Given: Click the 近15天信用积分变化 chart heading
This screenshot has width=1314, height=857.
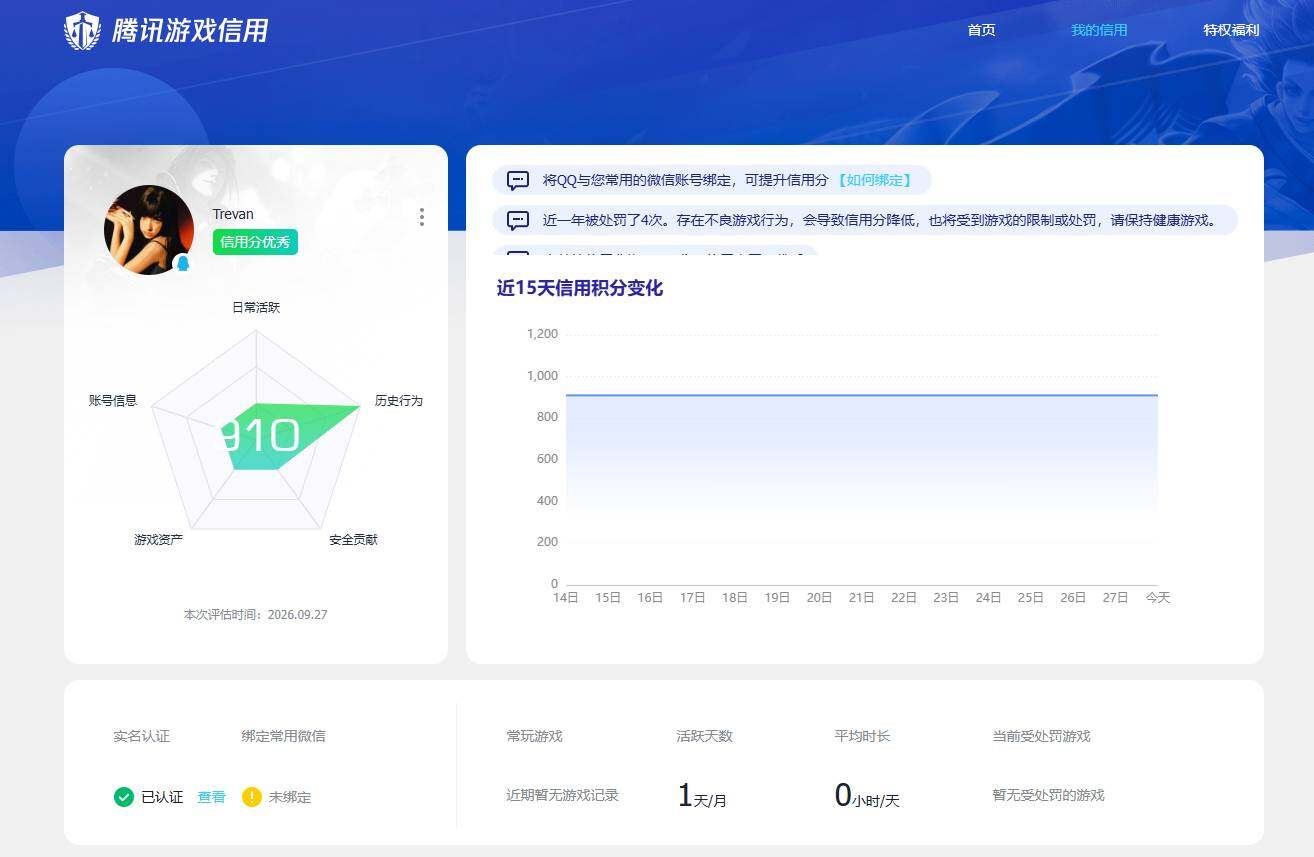Looking at the screenshot, I should 580,288.
